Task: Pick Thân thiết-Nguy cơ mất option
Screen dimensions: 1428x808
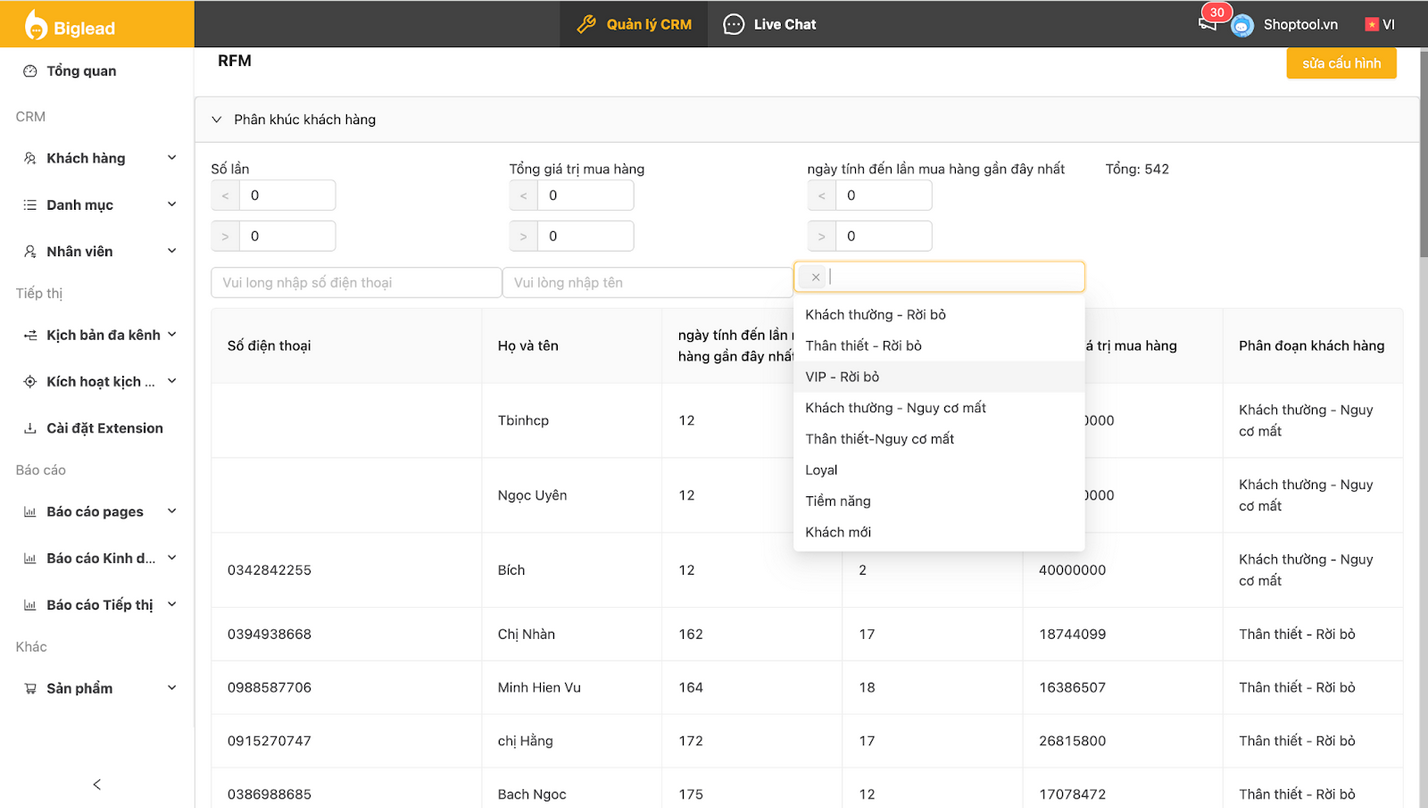Action: pos(939,438)
